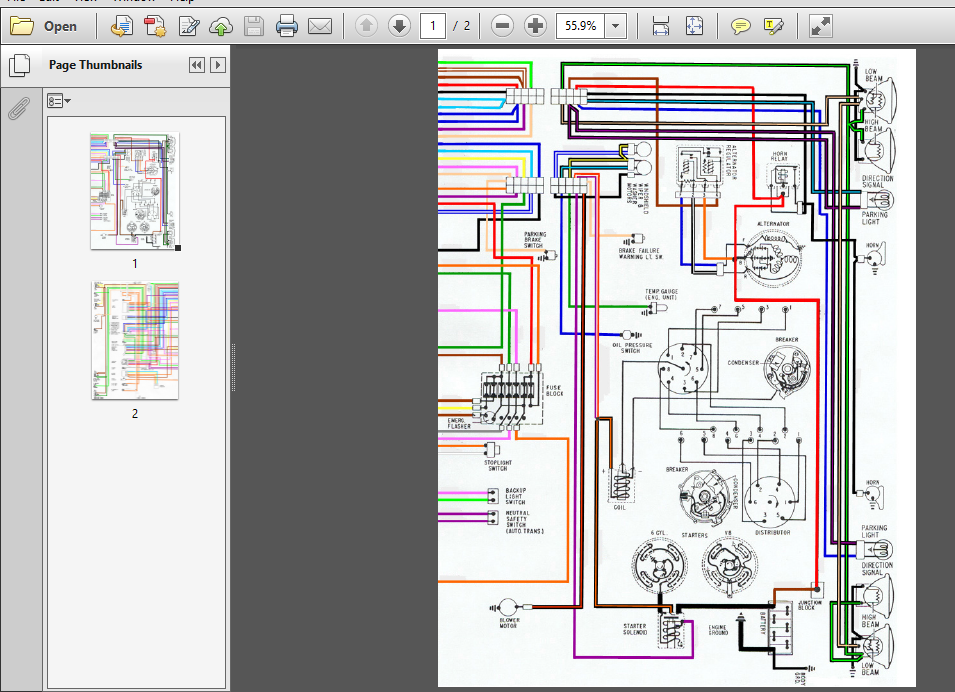Click the sign document pen icon
This screenshot has width=955, height=692.
coord(189,26)
